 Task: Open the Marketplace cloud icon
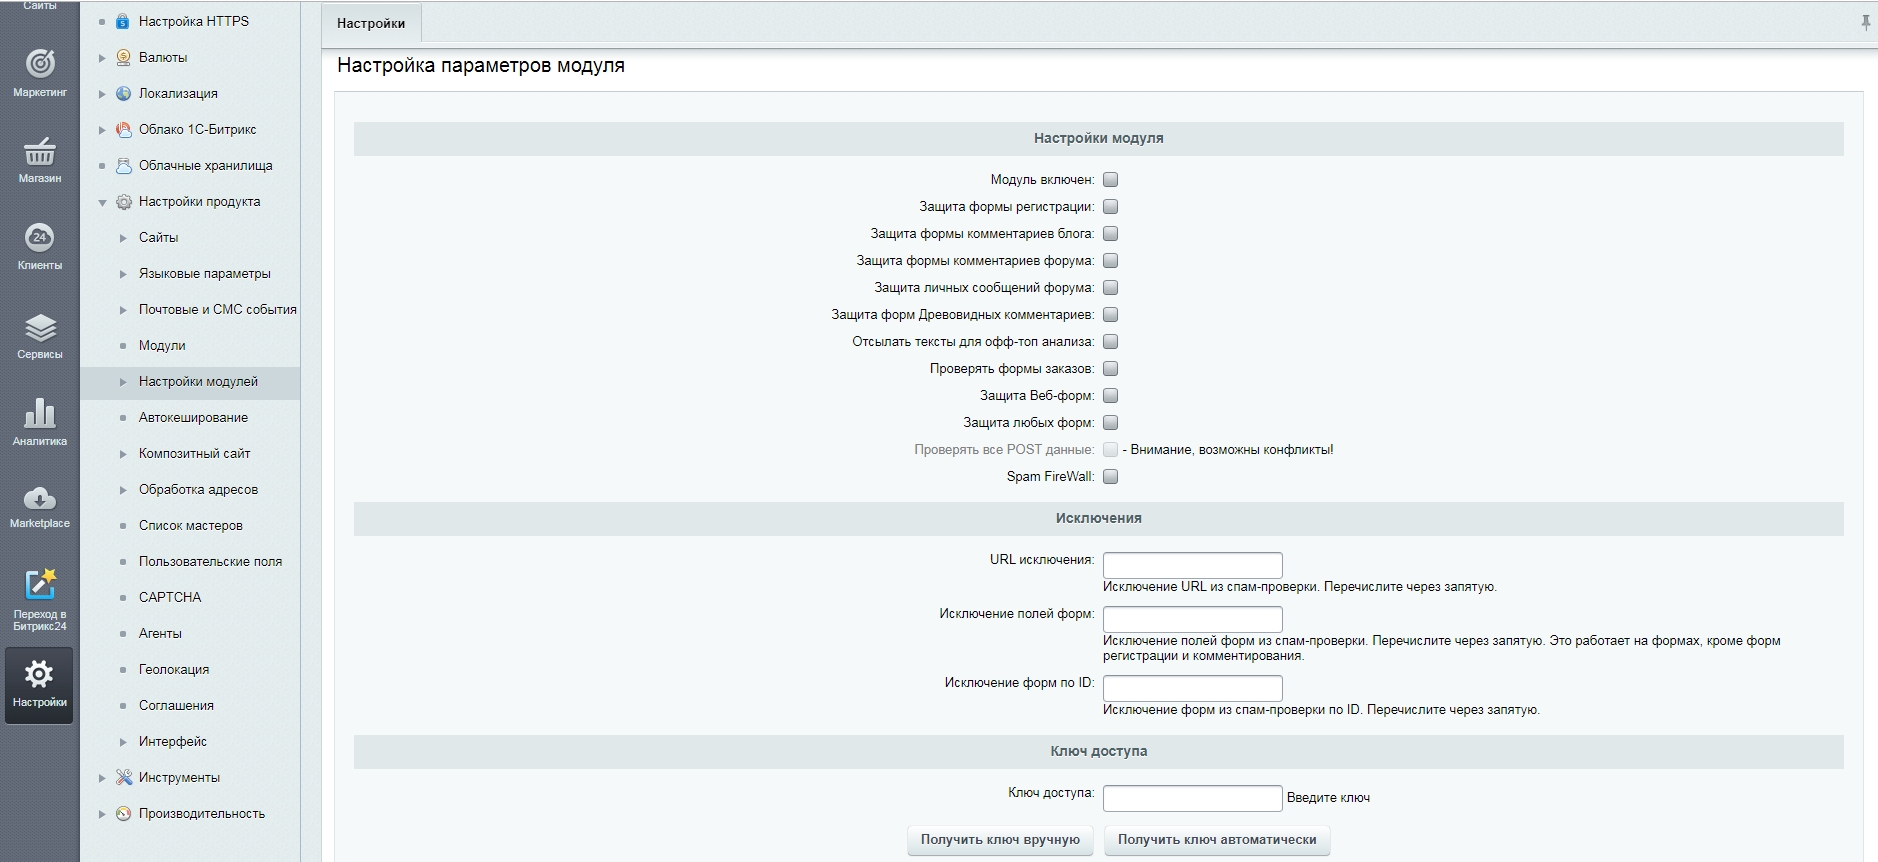point(40,499)
